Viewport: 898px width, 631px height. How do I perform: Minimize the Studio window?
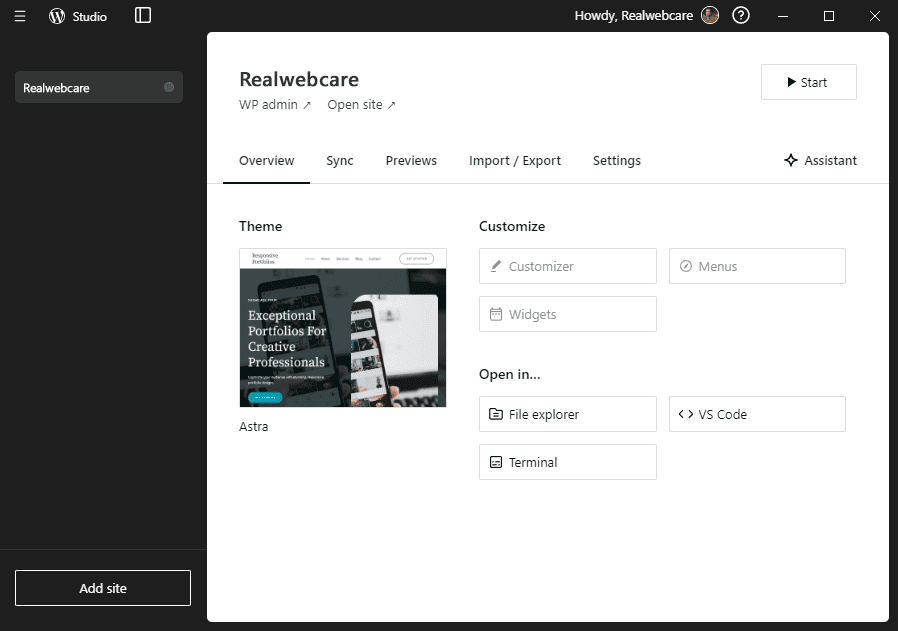click(x=783, y=16)
